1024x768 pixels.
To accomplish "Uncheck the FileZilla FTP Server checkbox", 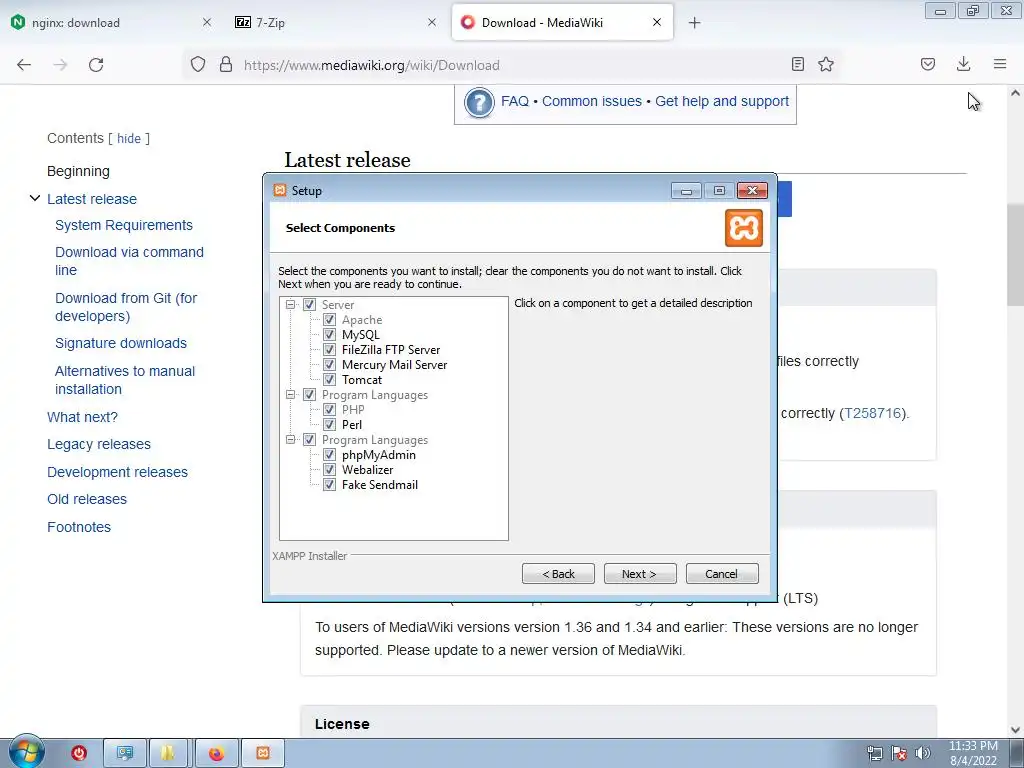I will [329, 349].
